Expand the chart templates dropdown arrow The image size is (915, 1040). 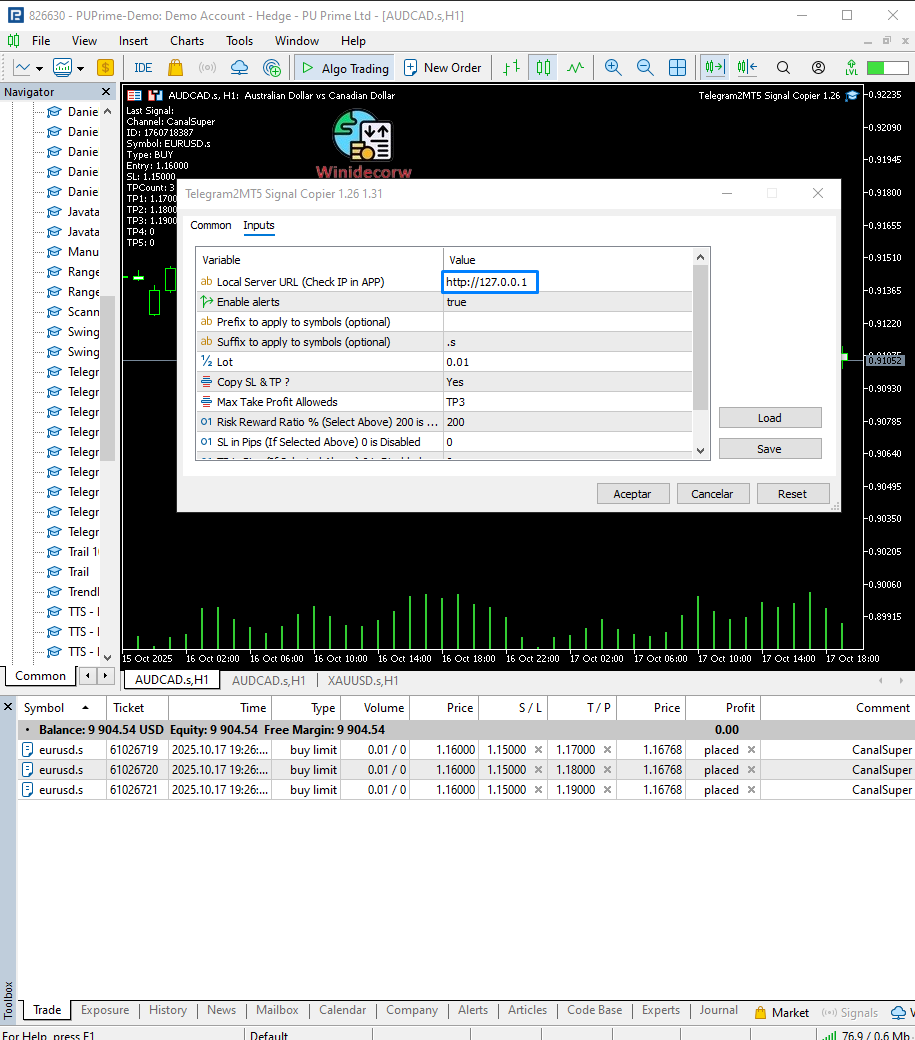80,68
